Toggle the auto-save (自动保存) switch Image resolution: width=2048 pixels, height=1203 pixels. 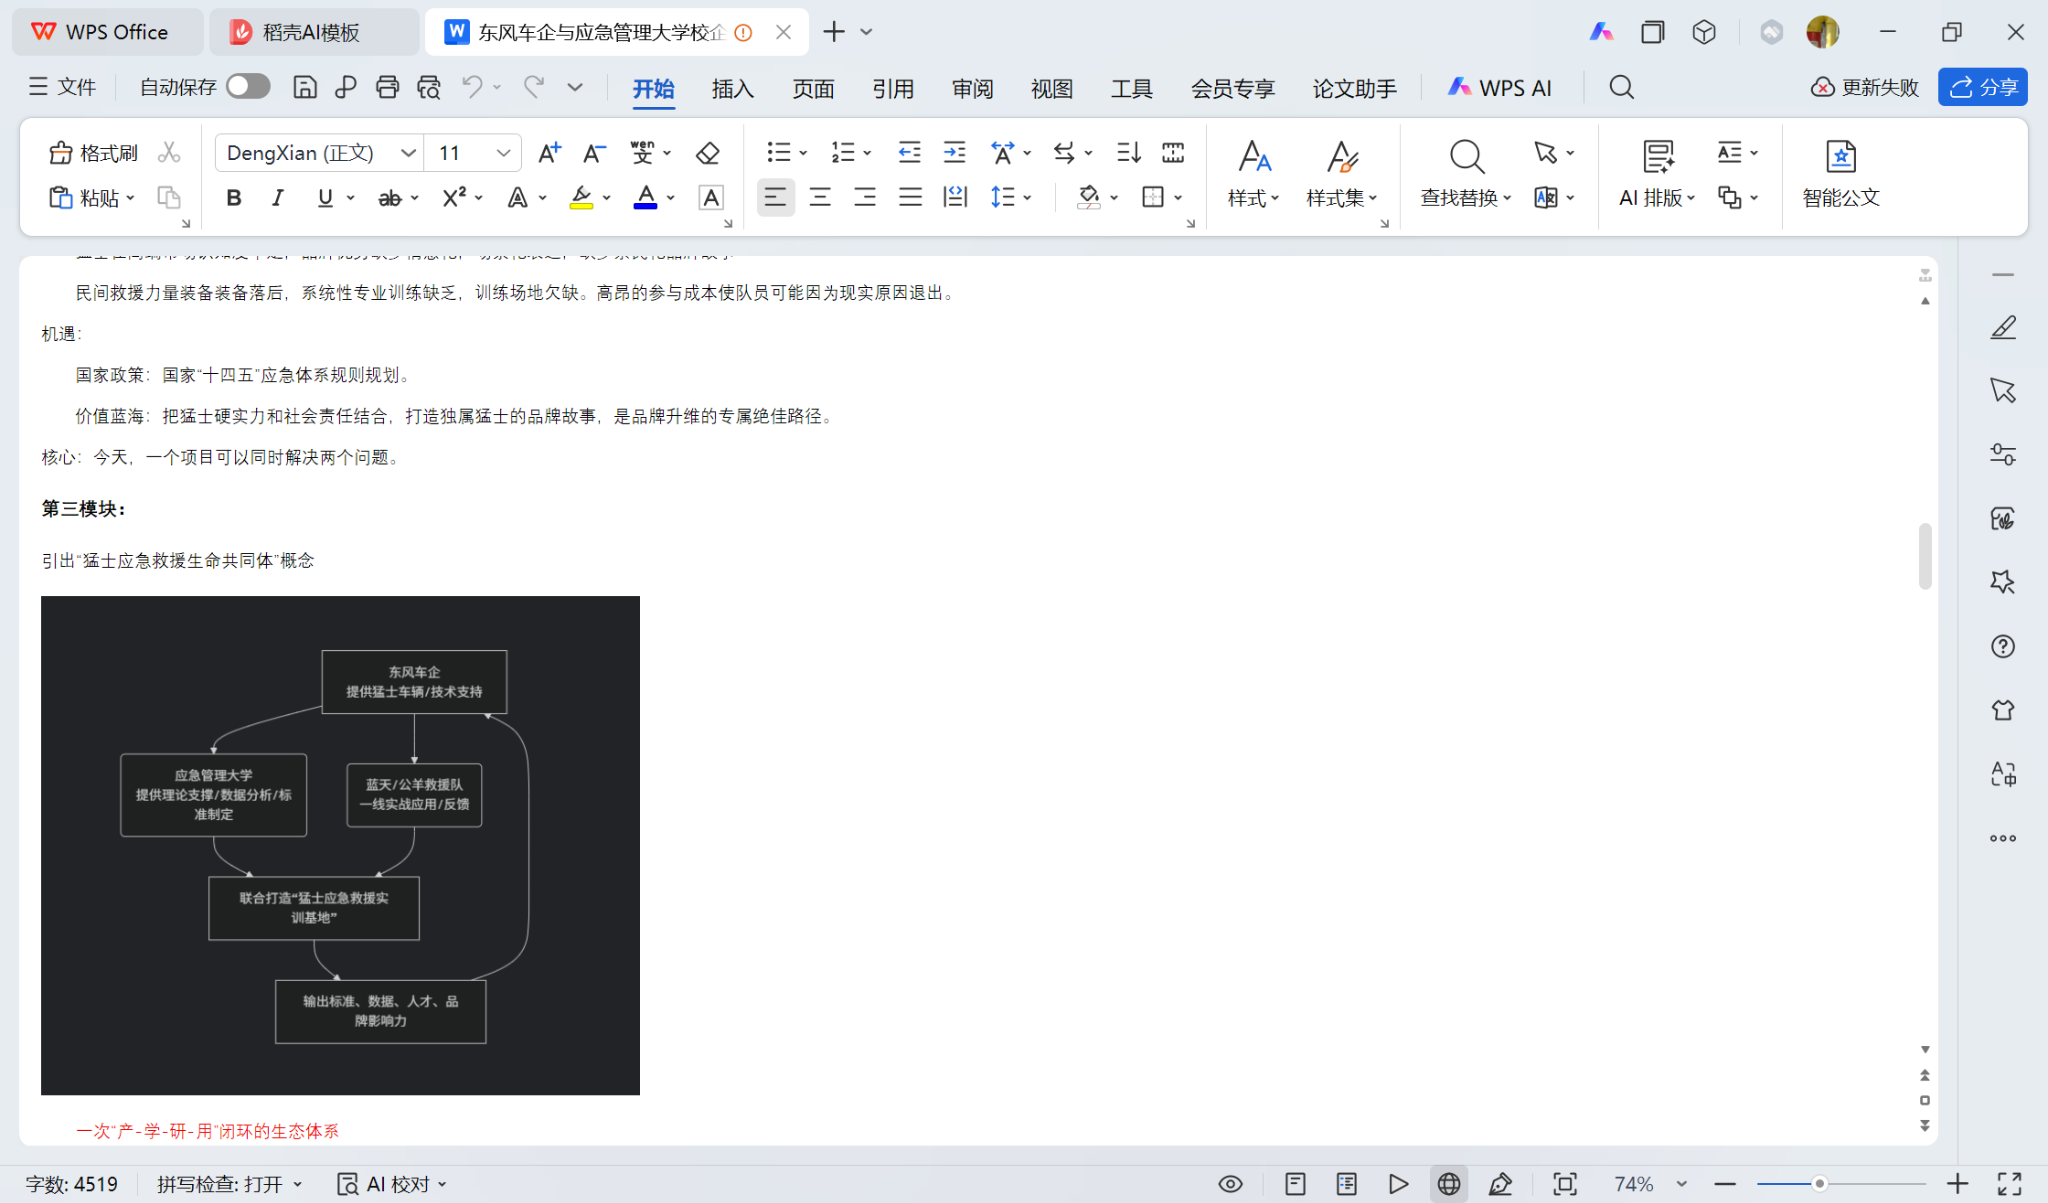click(248, 87)
